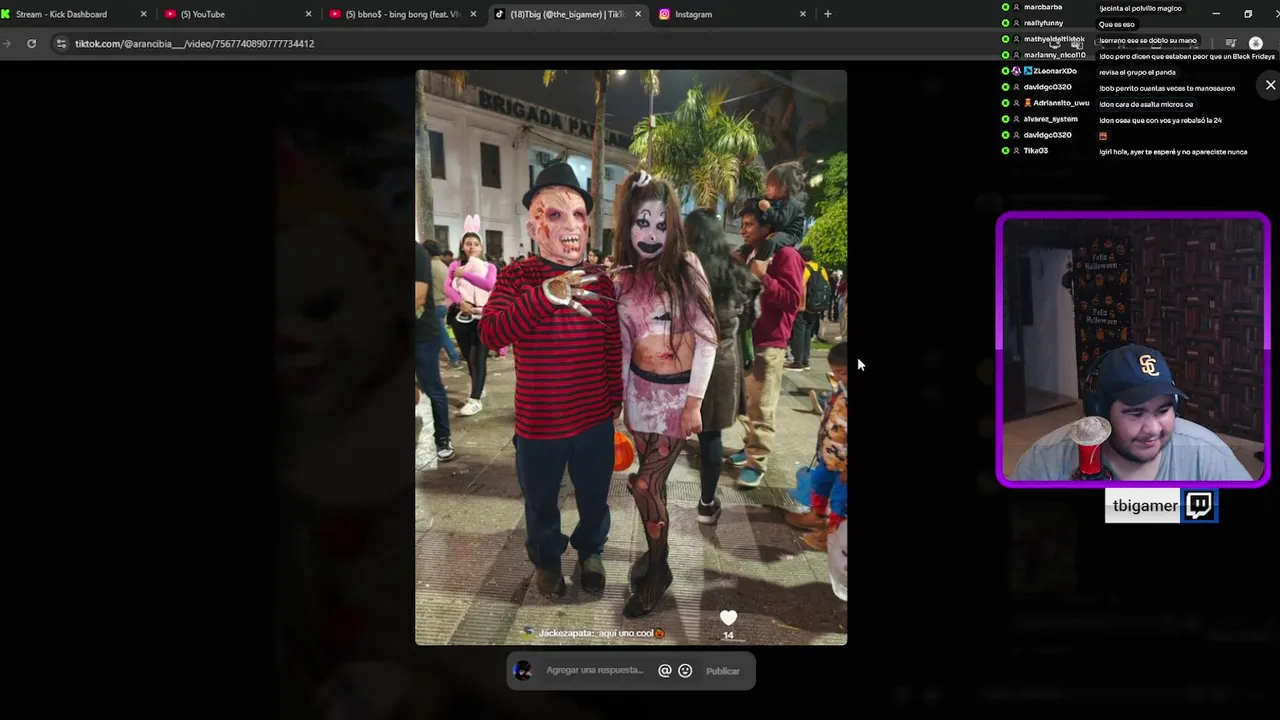
Task: Click the message mentioning Black Fridays
Action: (x=1187, y=56)
